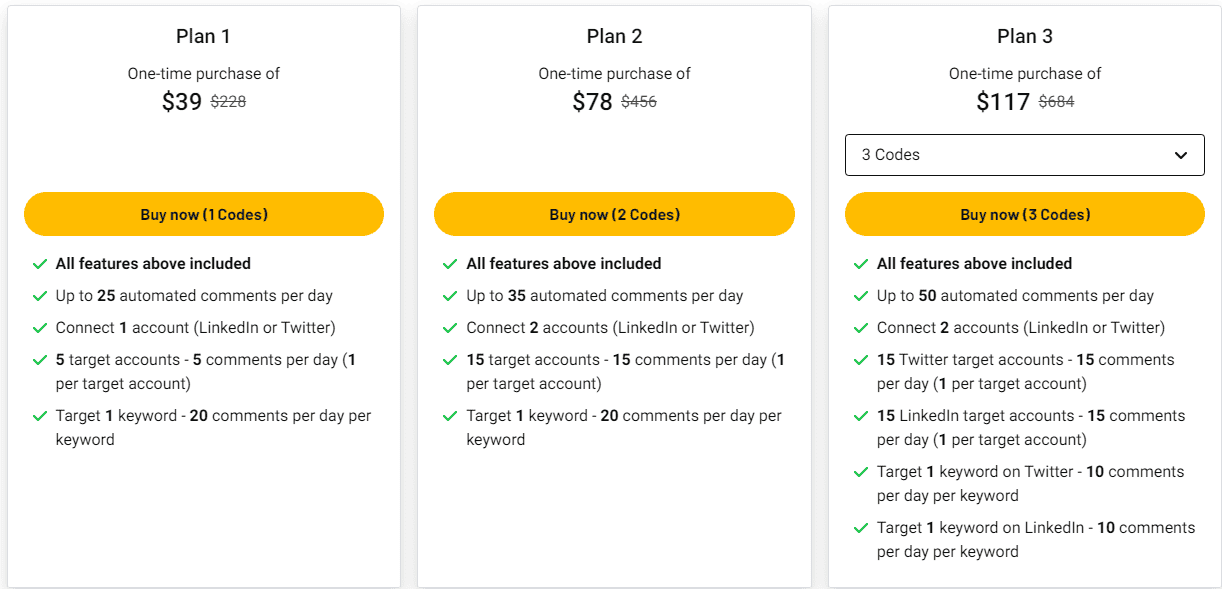The height and width of the screenshot is (589, 1222).
Task: Click the 'Plan 2' title
Action: point(614,35)
